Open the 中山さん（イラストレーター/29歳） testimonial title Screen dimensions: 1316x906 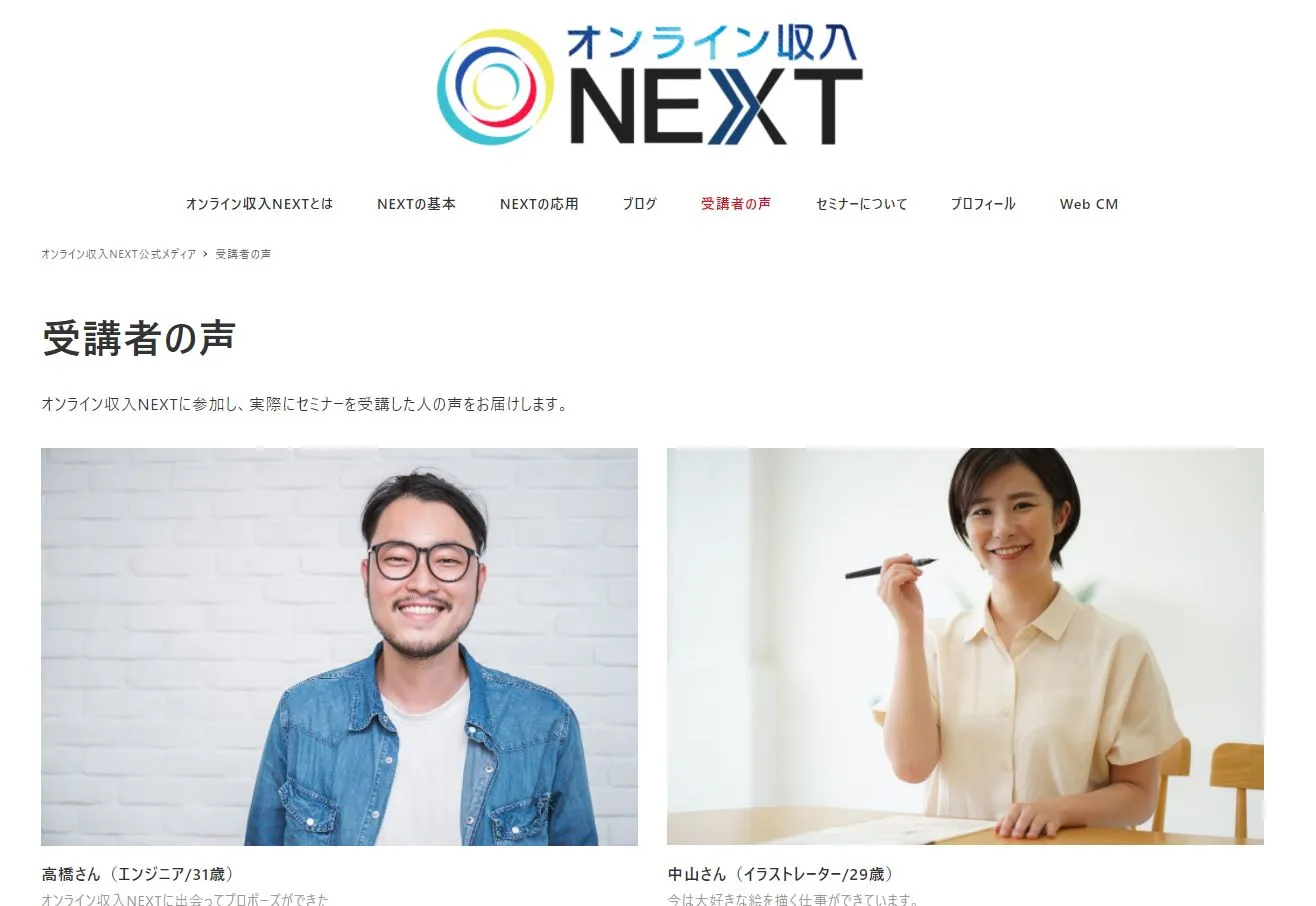click(x=780, y=874)
